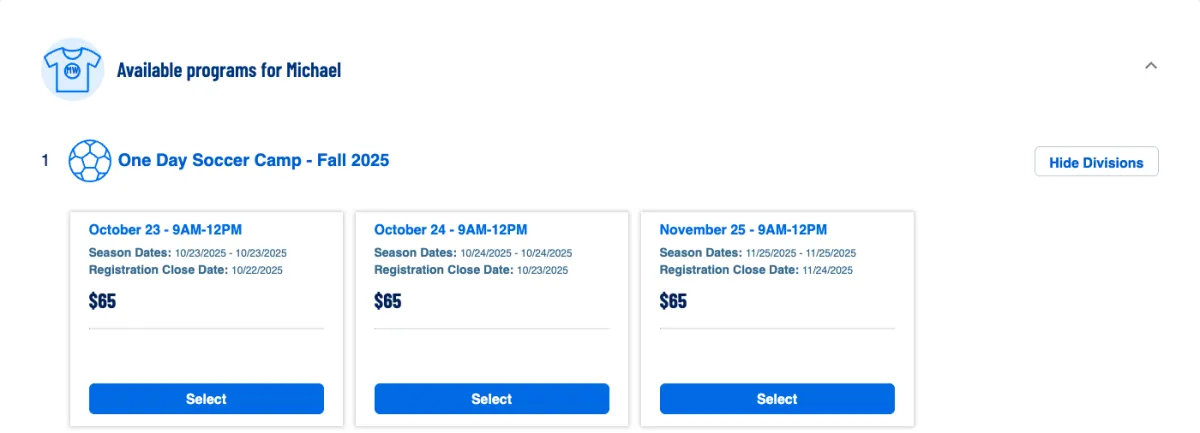
Task: Select the October 23 camp division
Action: pyautogui.click(x=206, y=399)
